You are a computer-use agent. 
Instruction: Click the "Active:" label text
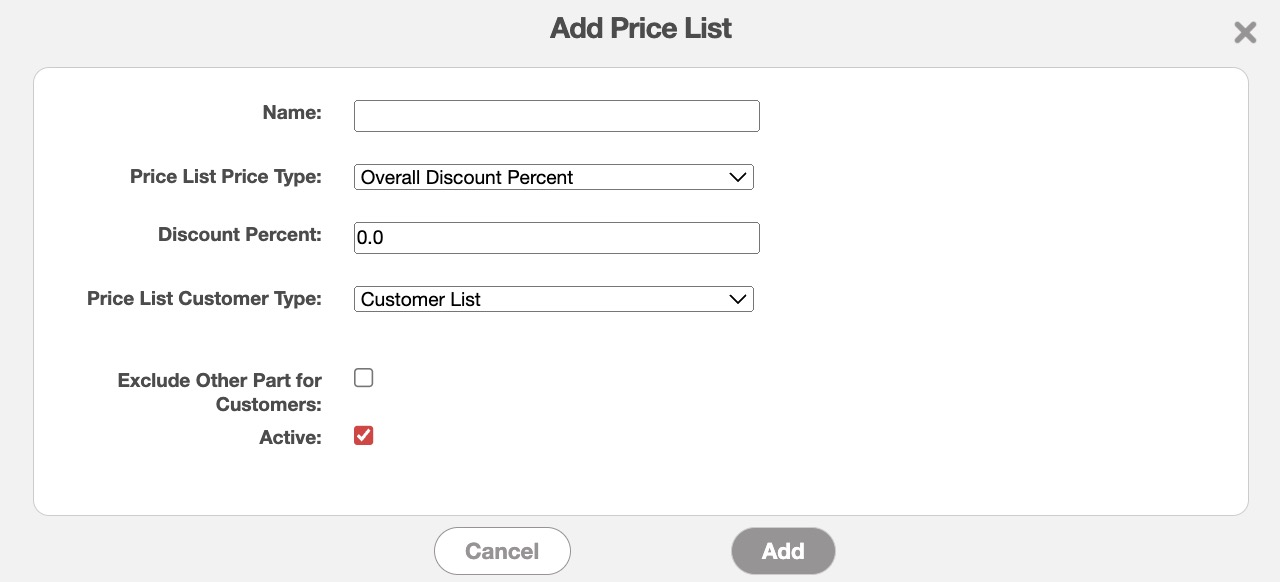[291, 437]
